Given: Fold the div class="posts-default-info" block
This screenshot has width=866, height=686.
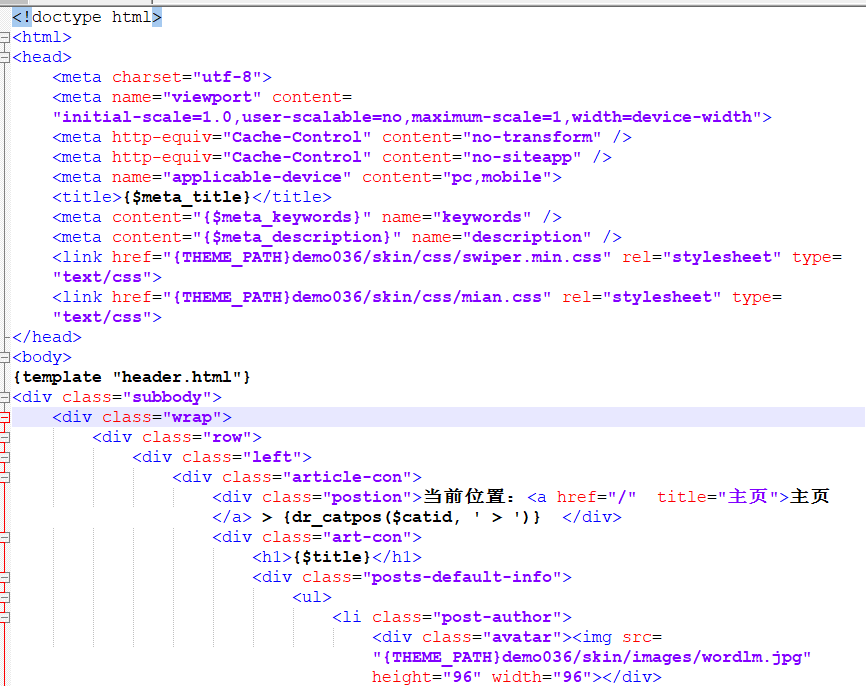Looking at the screenshot, I should pos(5,577).
